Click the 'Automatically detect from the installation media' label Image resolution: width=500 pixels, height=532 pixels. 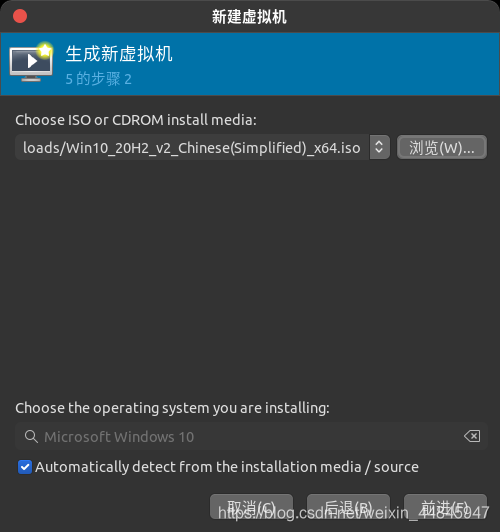tap(227, 467)
